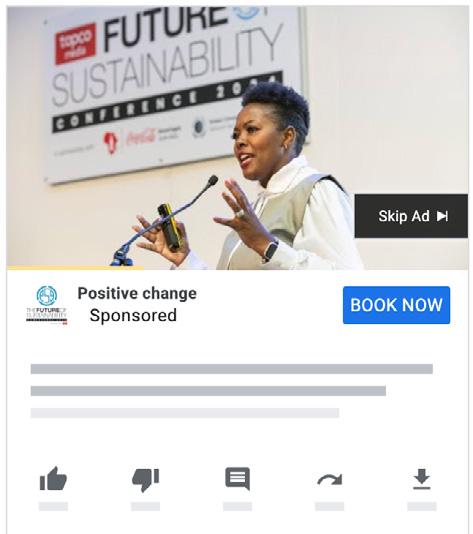
Task: Click the first gray placeholder title line
Action: click(232, 369)
